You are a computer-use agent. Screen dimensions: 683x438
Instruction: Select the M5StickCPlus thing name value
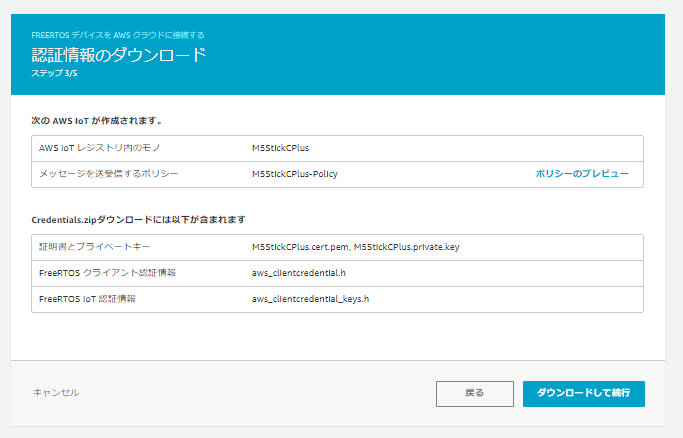tap(281, 148)
